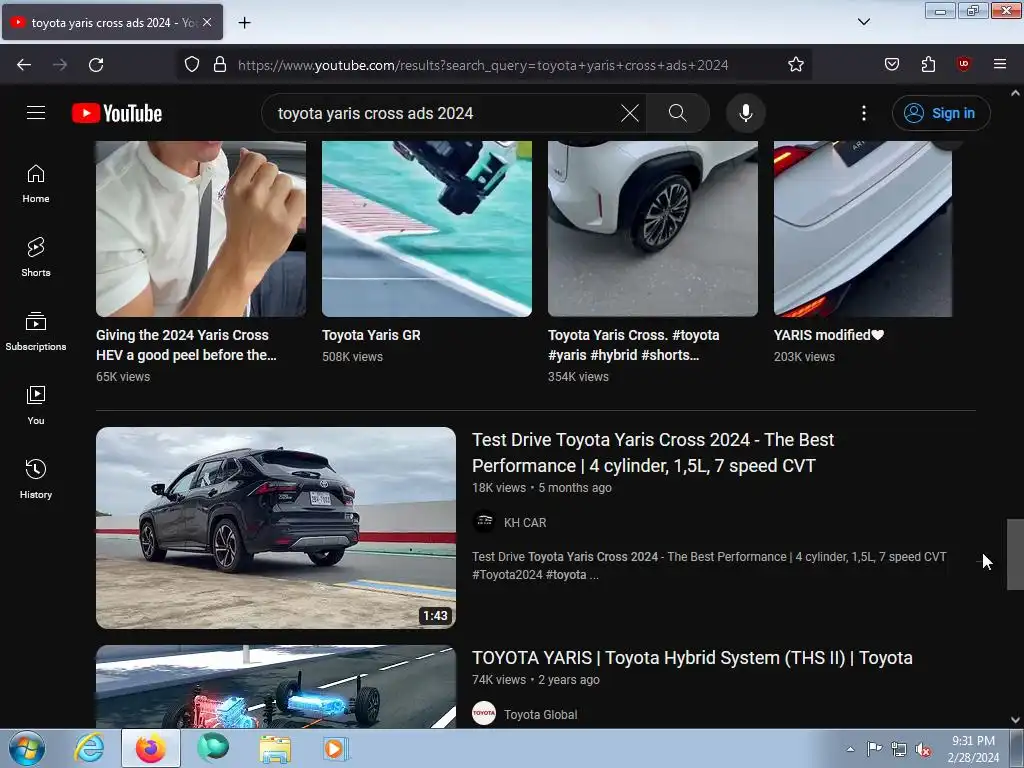The height and width of the screenshot is (768, 1024).
Task: Go back with browser back arrow
Action: (24, 65)
